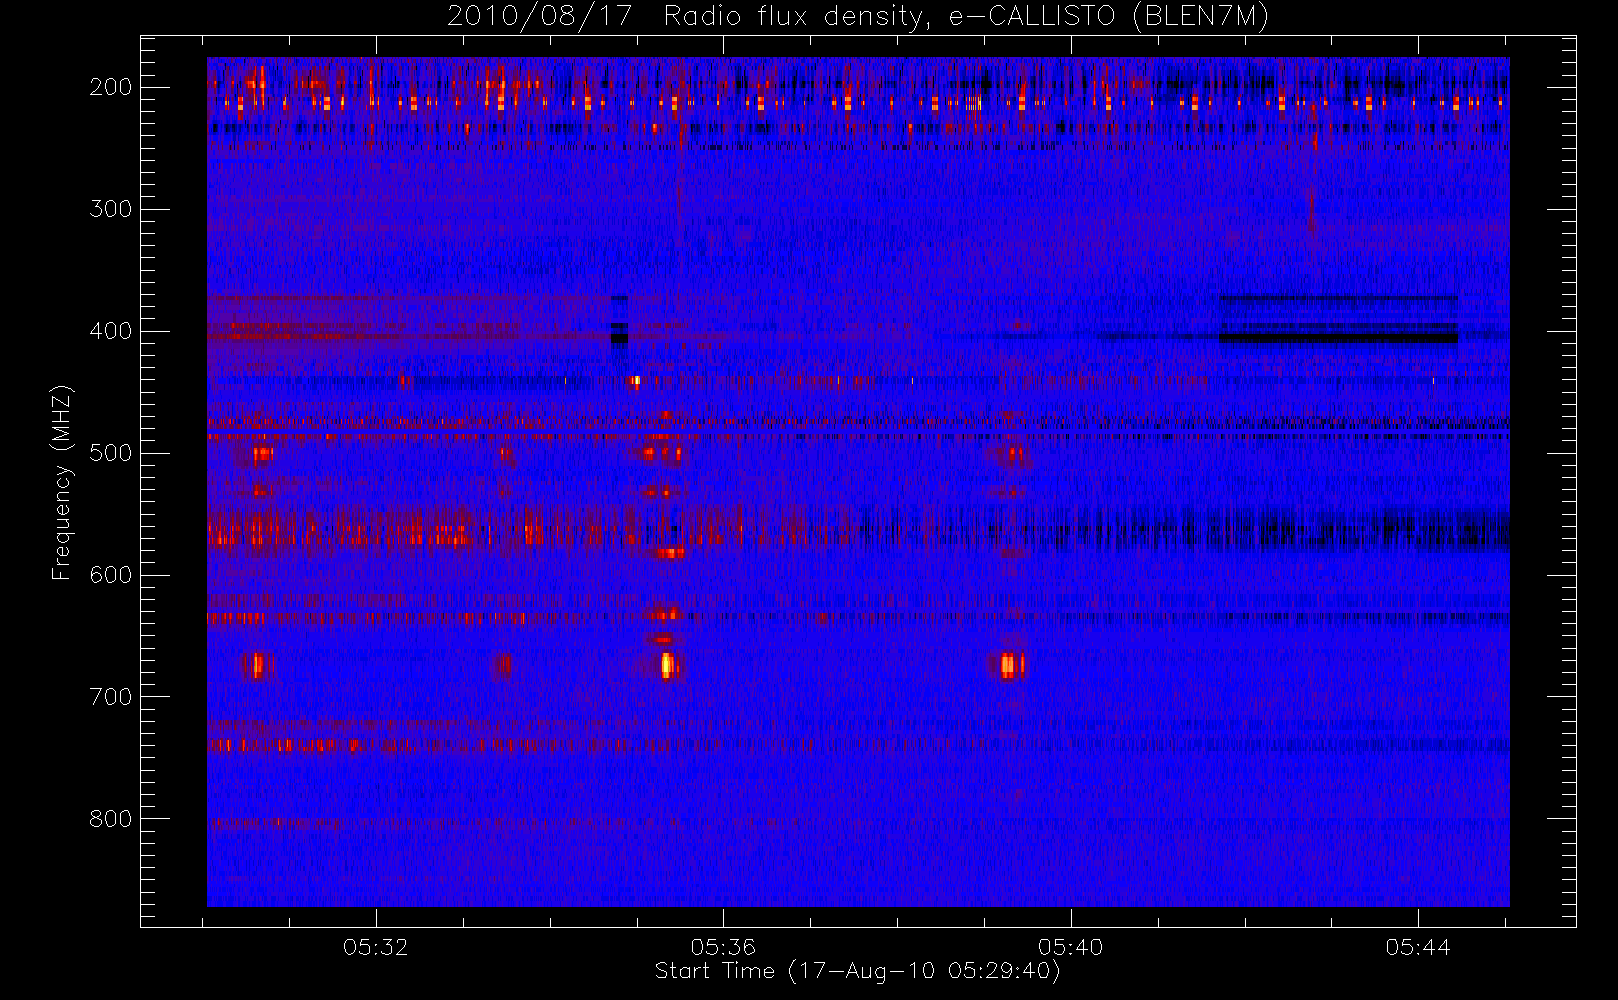1618x1000 pixels.
Task: Click the 'Start Time (17-Aug-10 05:29:40)' axis label
Action: 857,971
